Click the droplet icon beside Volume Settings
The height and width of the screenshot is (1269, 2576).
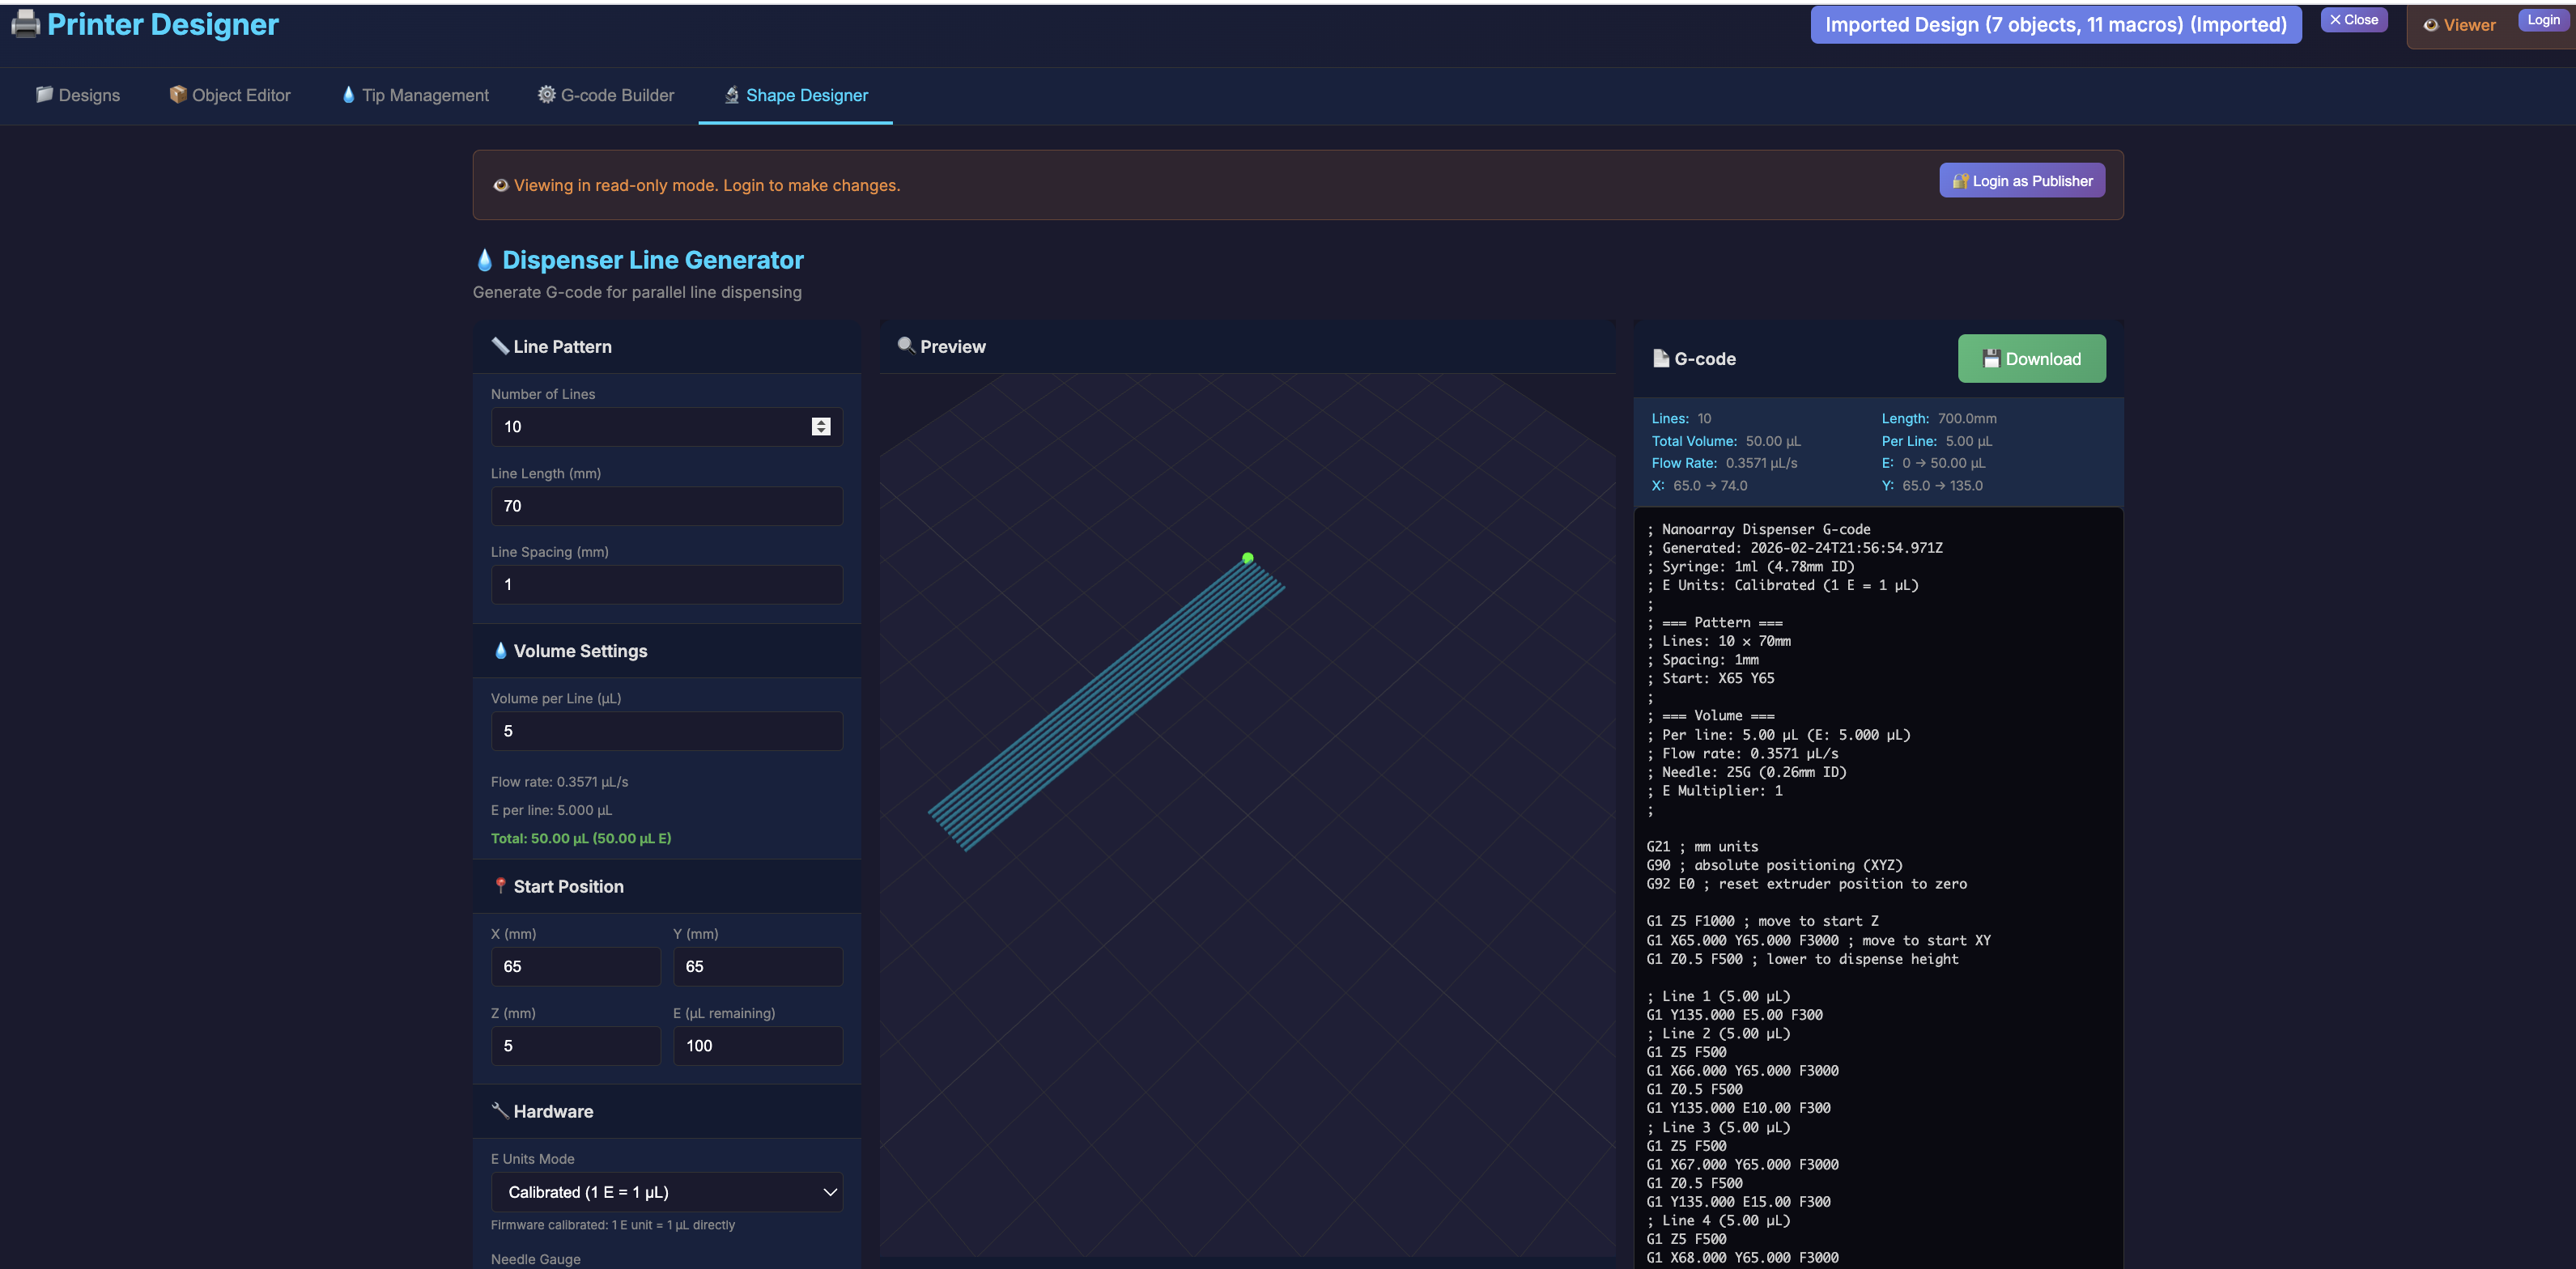coord(500,650)
